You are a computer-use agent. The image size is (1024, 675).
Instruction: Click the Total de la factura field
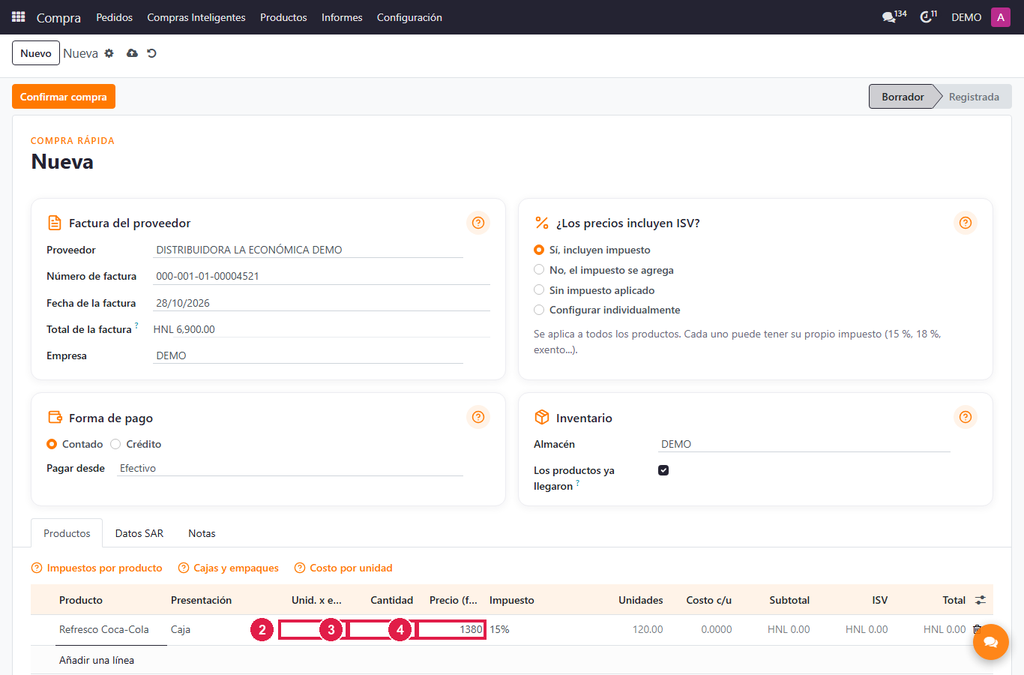tap(321, 329)
